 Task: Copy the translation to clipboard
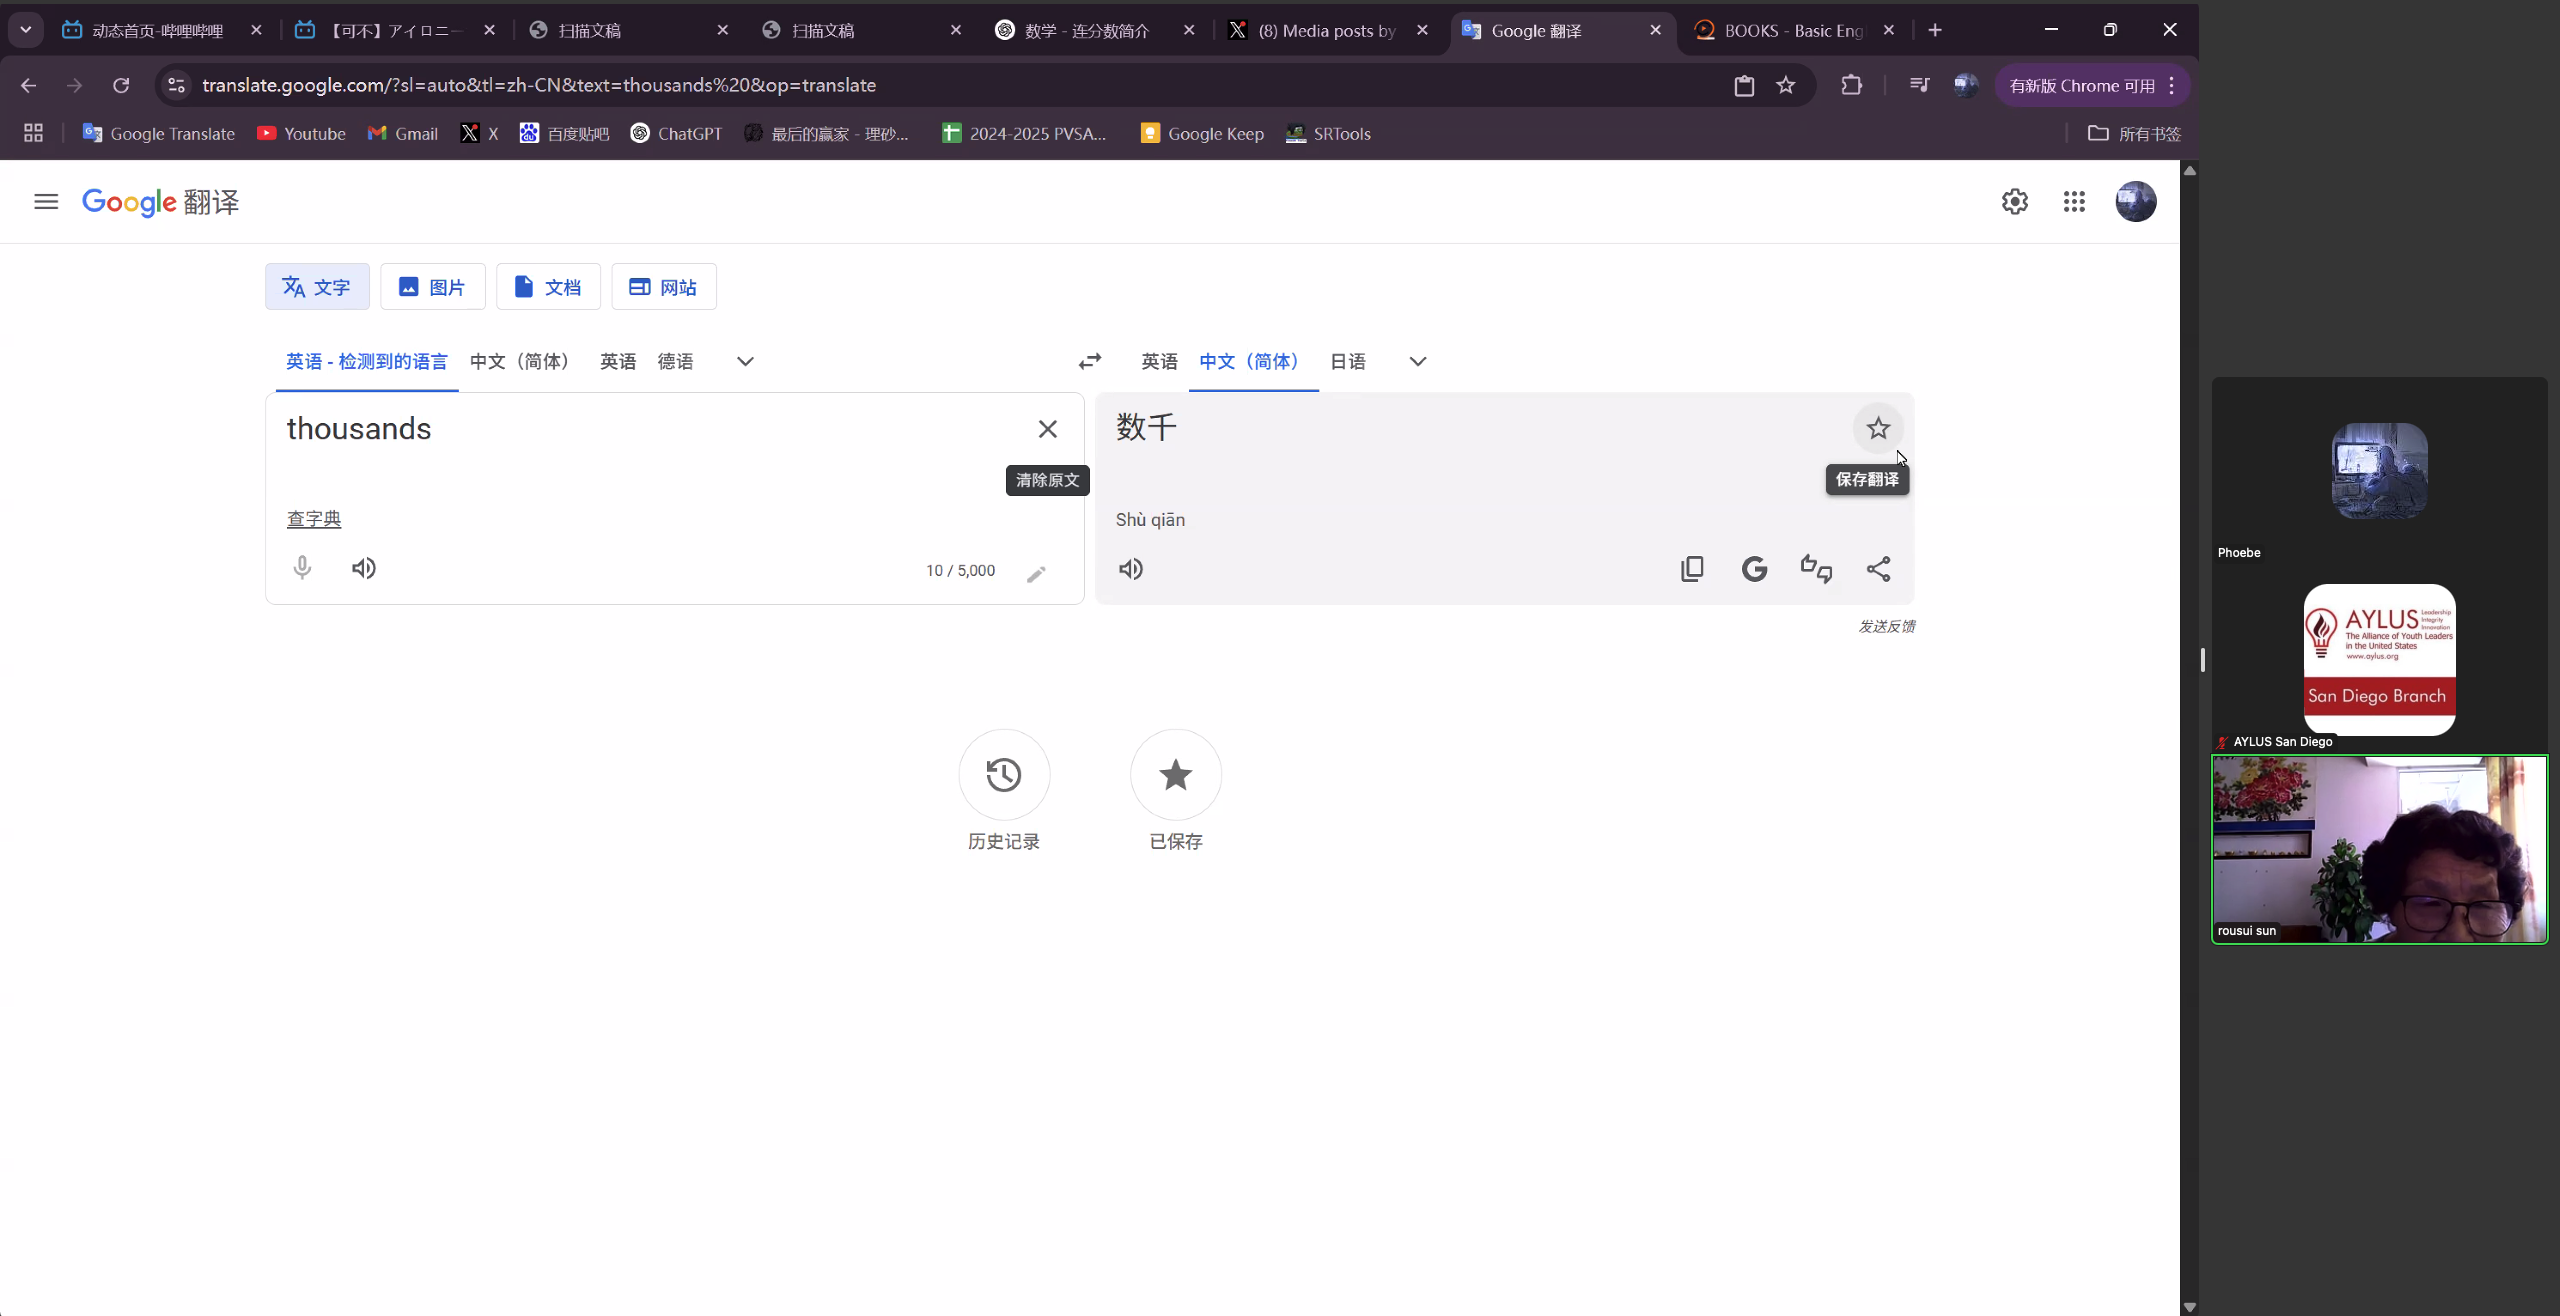coord(1692,570)
